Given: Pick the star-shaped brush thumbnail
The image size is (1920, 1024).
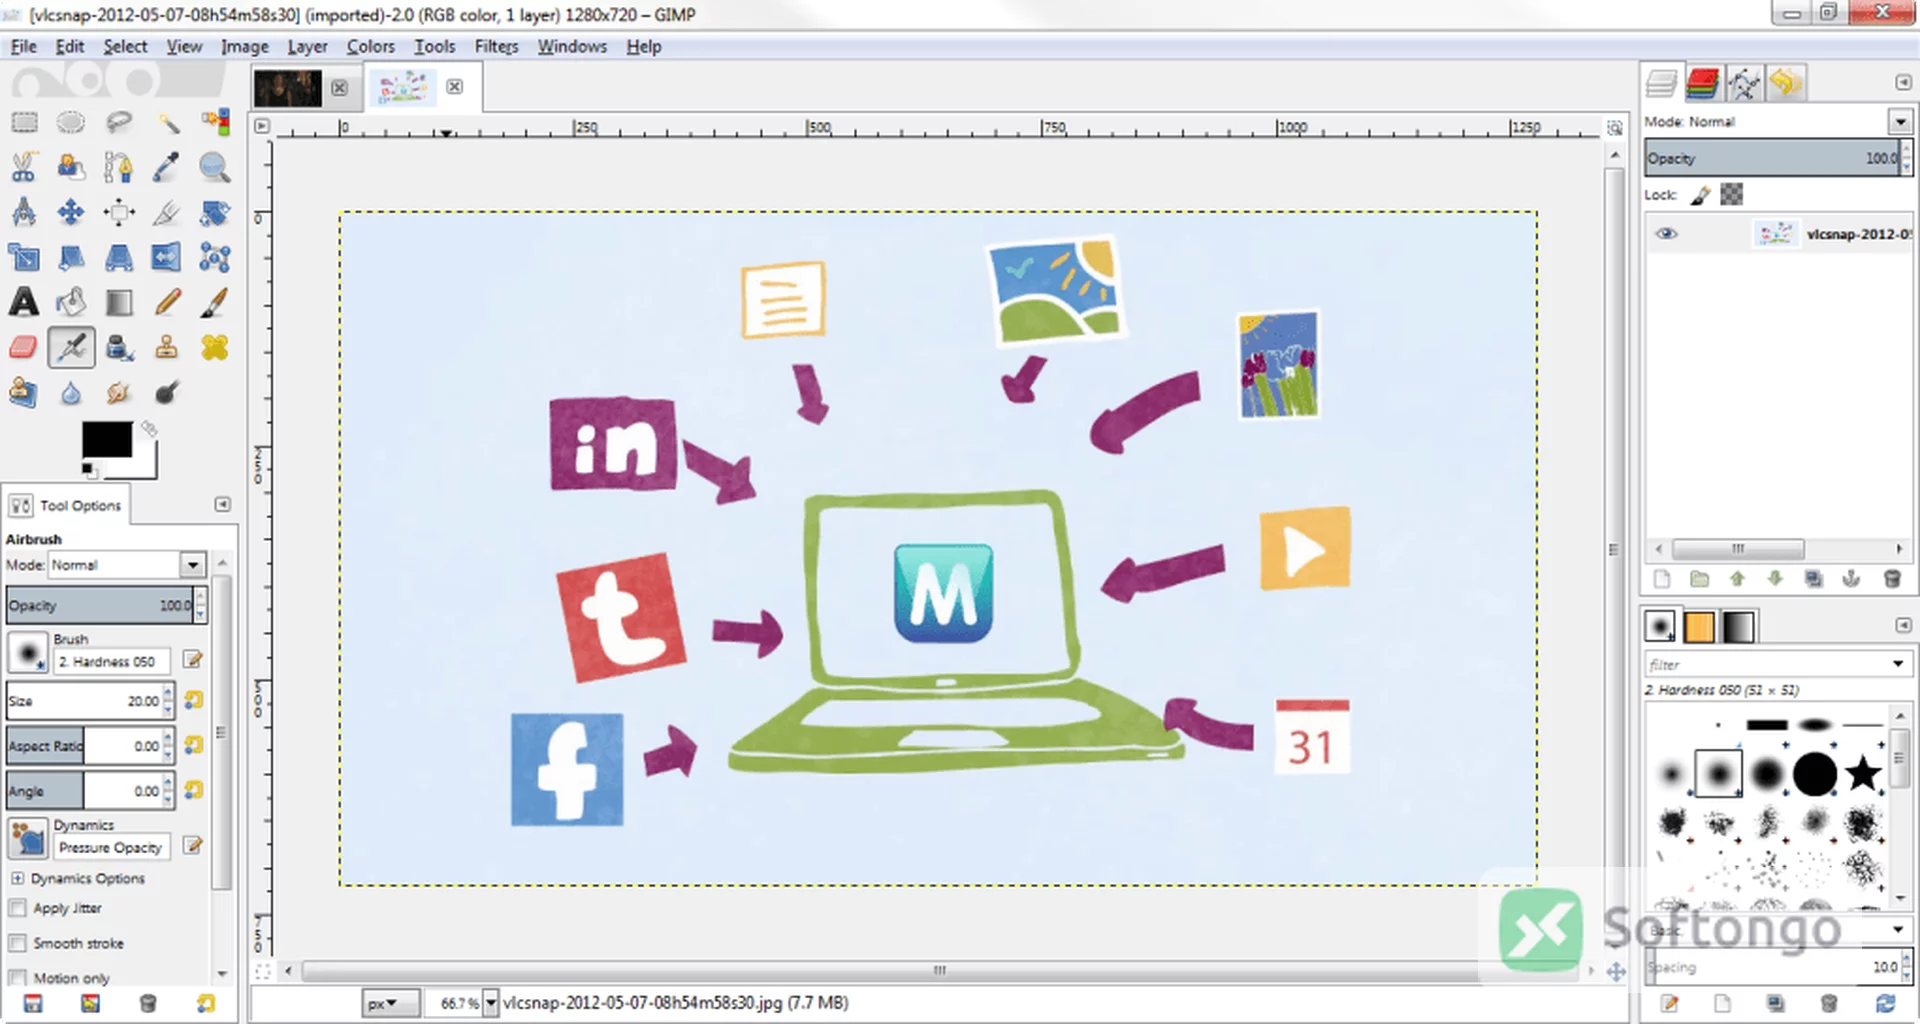Looking at the screenshot, I should pos(1864,773).
